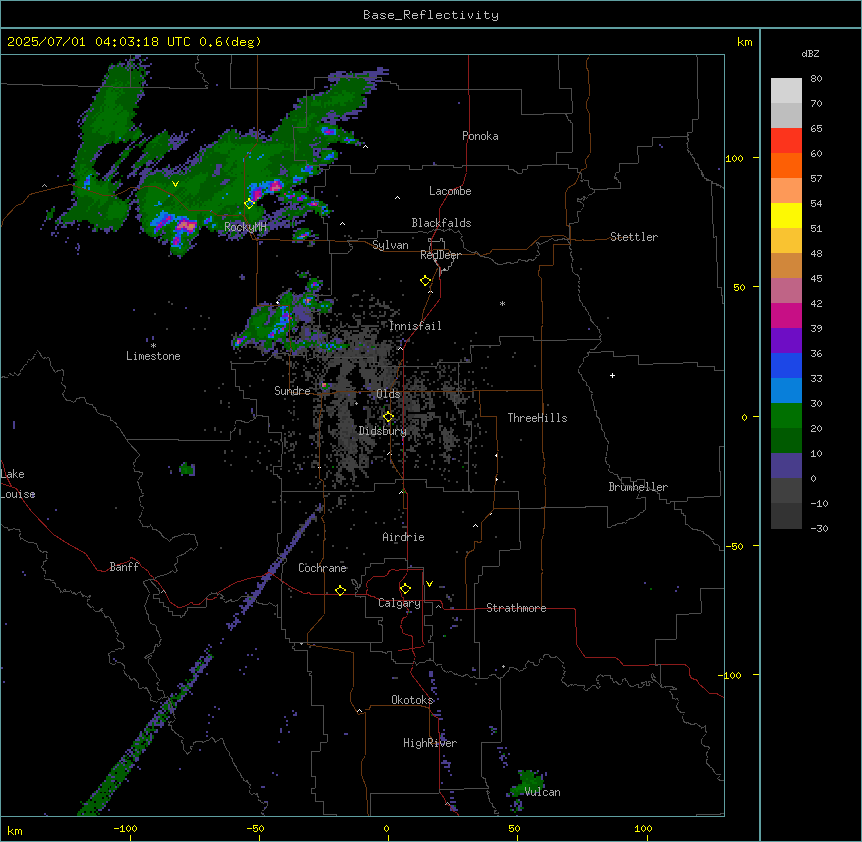Click the Strathmore label

[516, 608]
